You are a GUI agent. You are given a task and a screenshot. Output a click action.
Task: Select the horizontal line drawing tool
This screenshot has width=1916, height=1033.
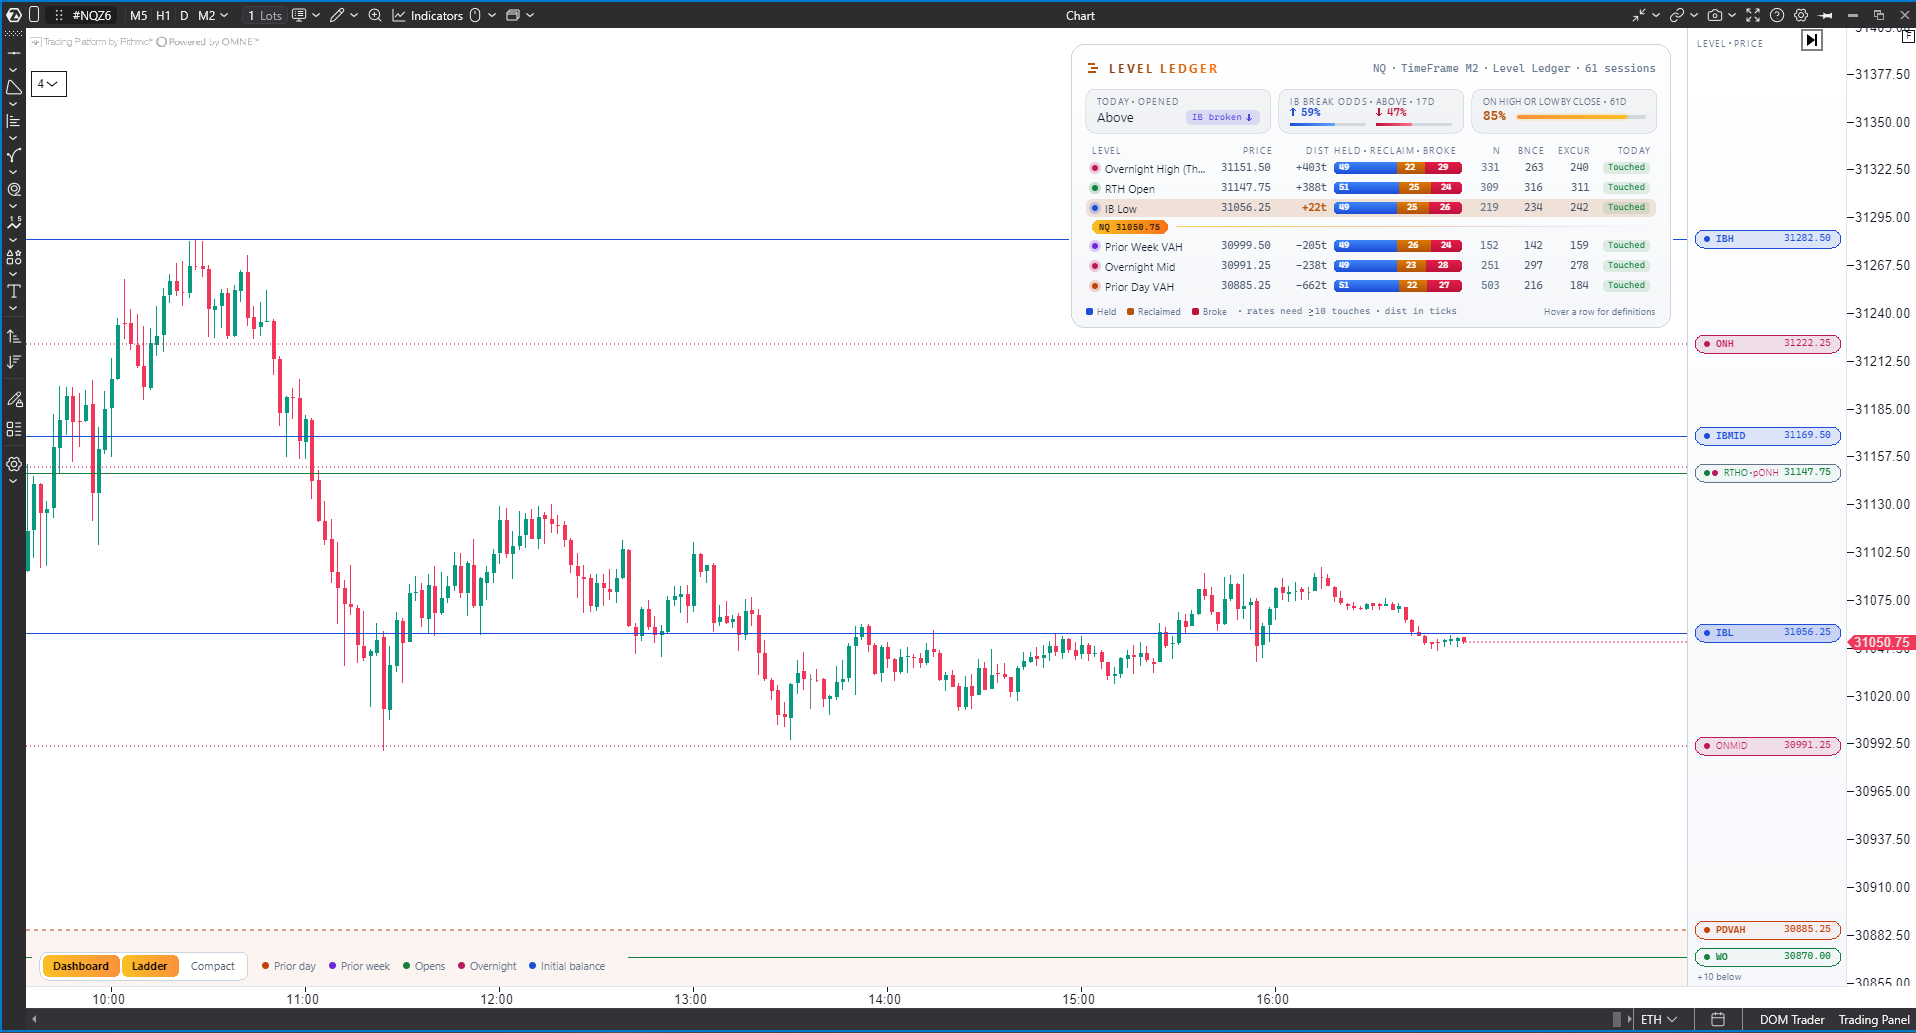coord(14,52)
